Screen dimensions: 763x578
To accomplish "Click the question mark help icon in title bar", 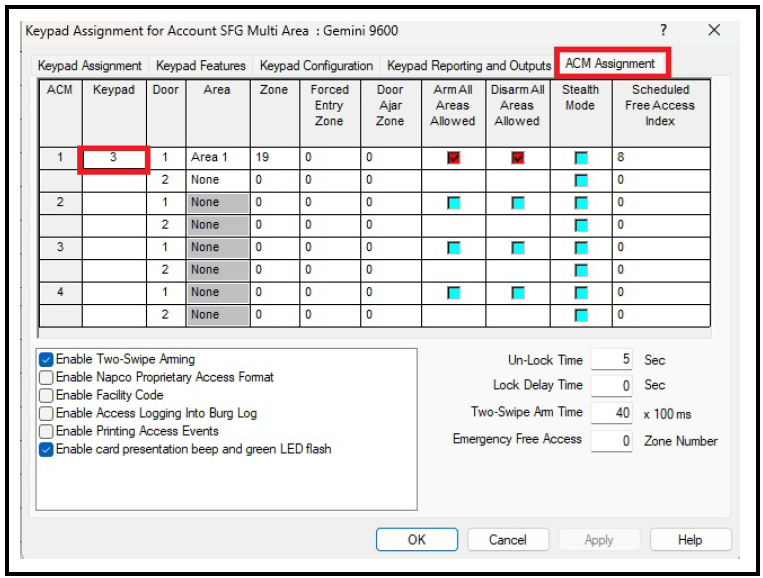I will tap(663, 30).
